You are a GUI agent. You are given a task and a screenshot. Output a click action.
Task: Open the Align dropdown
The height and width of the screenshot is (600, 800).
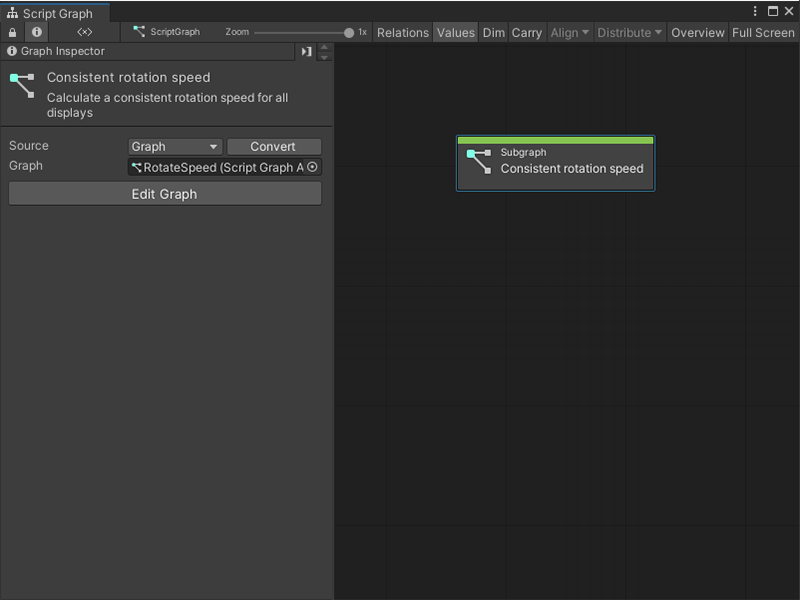tap(568, 32)
